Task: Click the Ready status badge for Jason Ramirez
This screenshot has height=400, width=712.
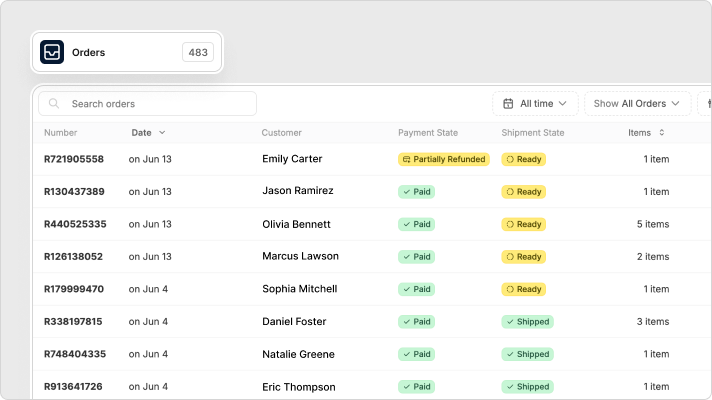Action: [x=524, y=192]
